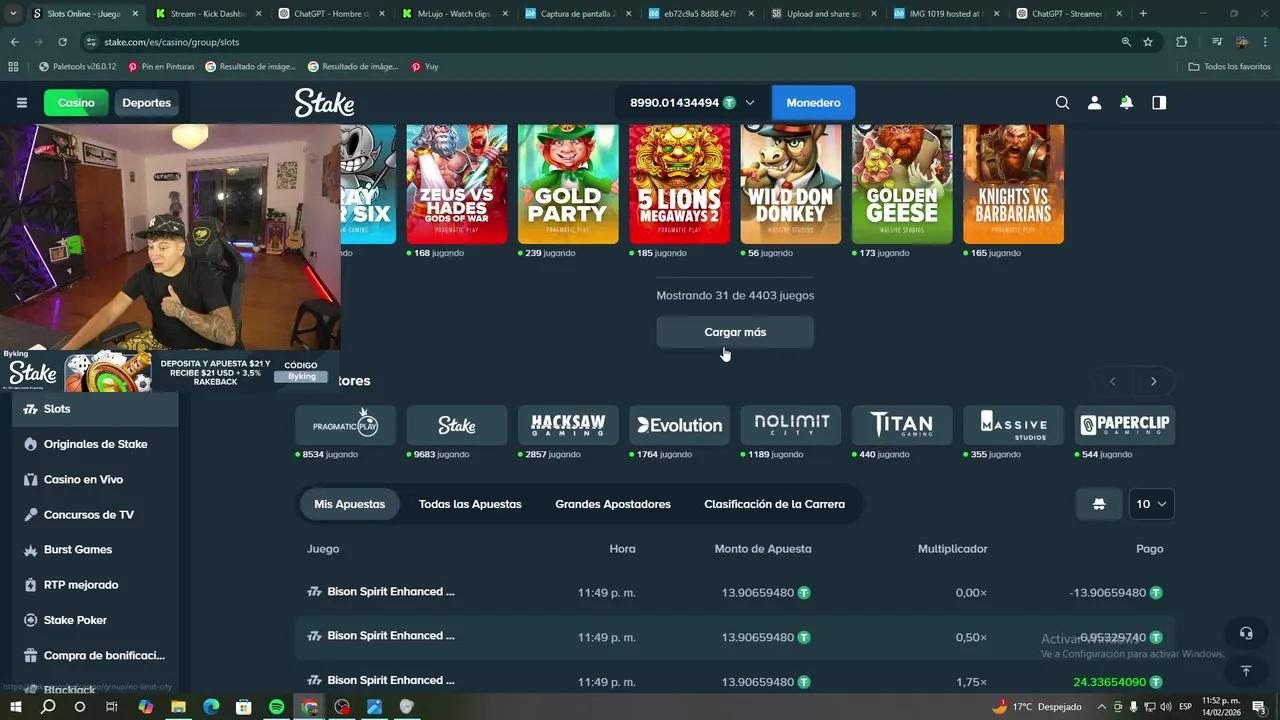Open the notifications bell icon
Image resolution: width=1280 pixels, height=720 pixels.
[1126, 102]
